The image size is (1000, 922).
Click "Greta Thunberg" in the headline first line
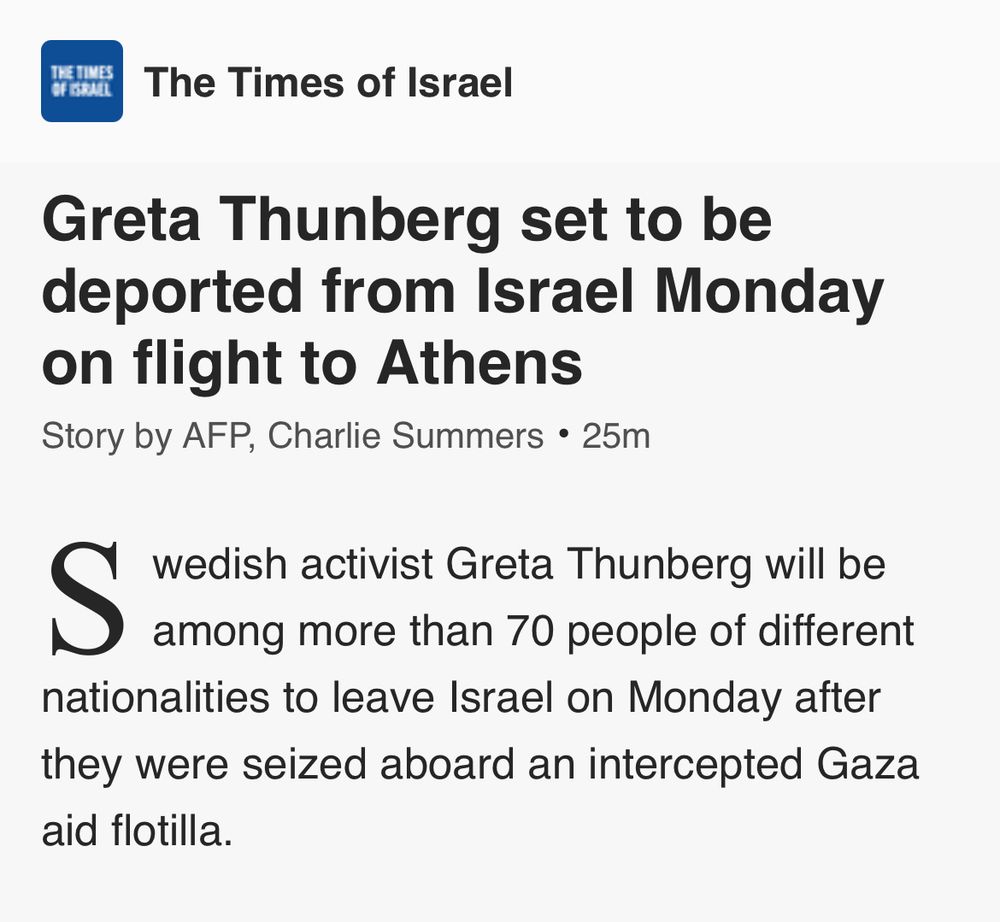[271, 220]
